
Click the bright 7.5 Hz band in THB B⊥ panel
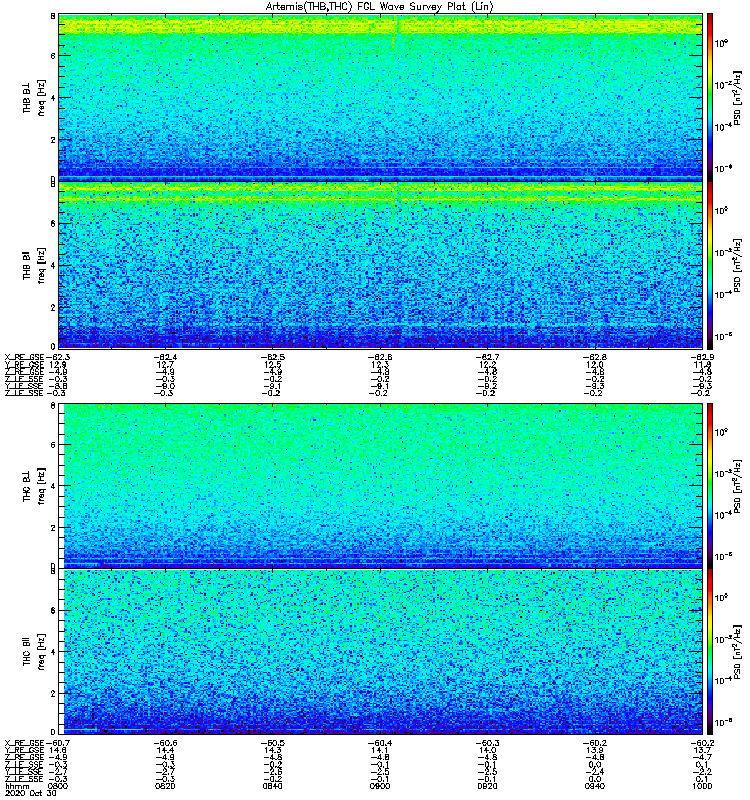pyautogui.click(x=381, y=26)
